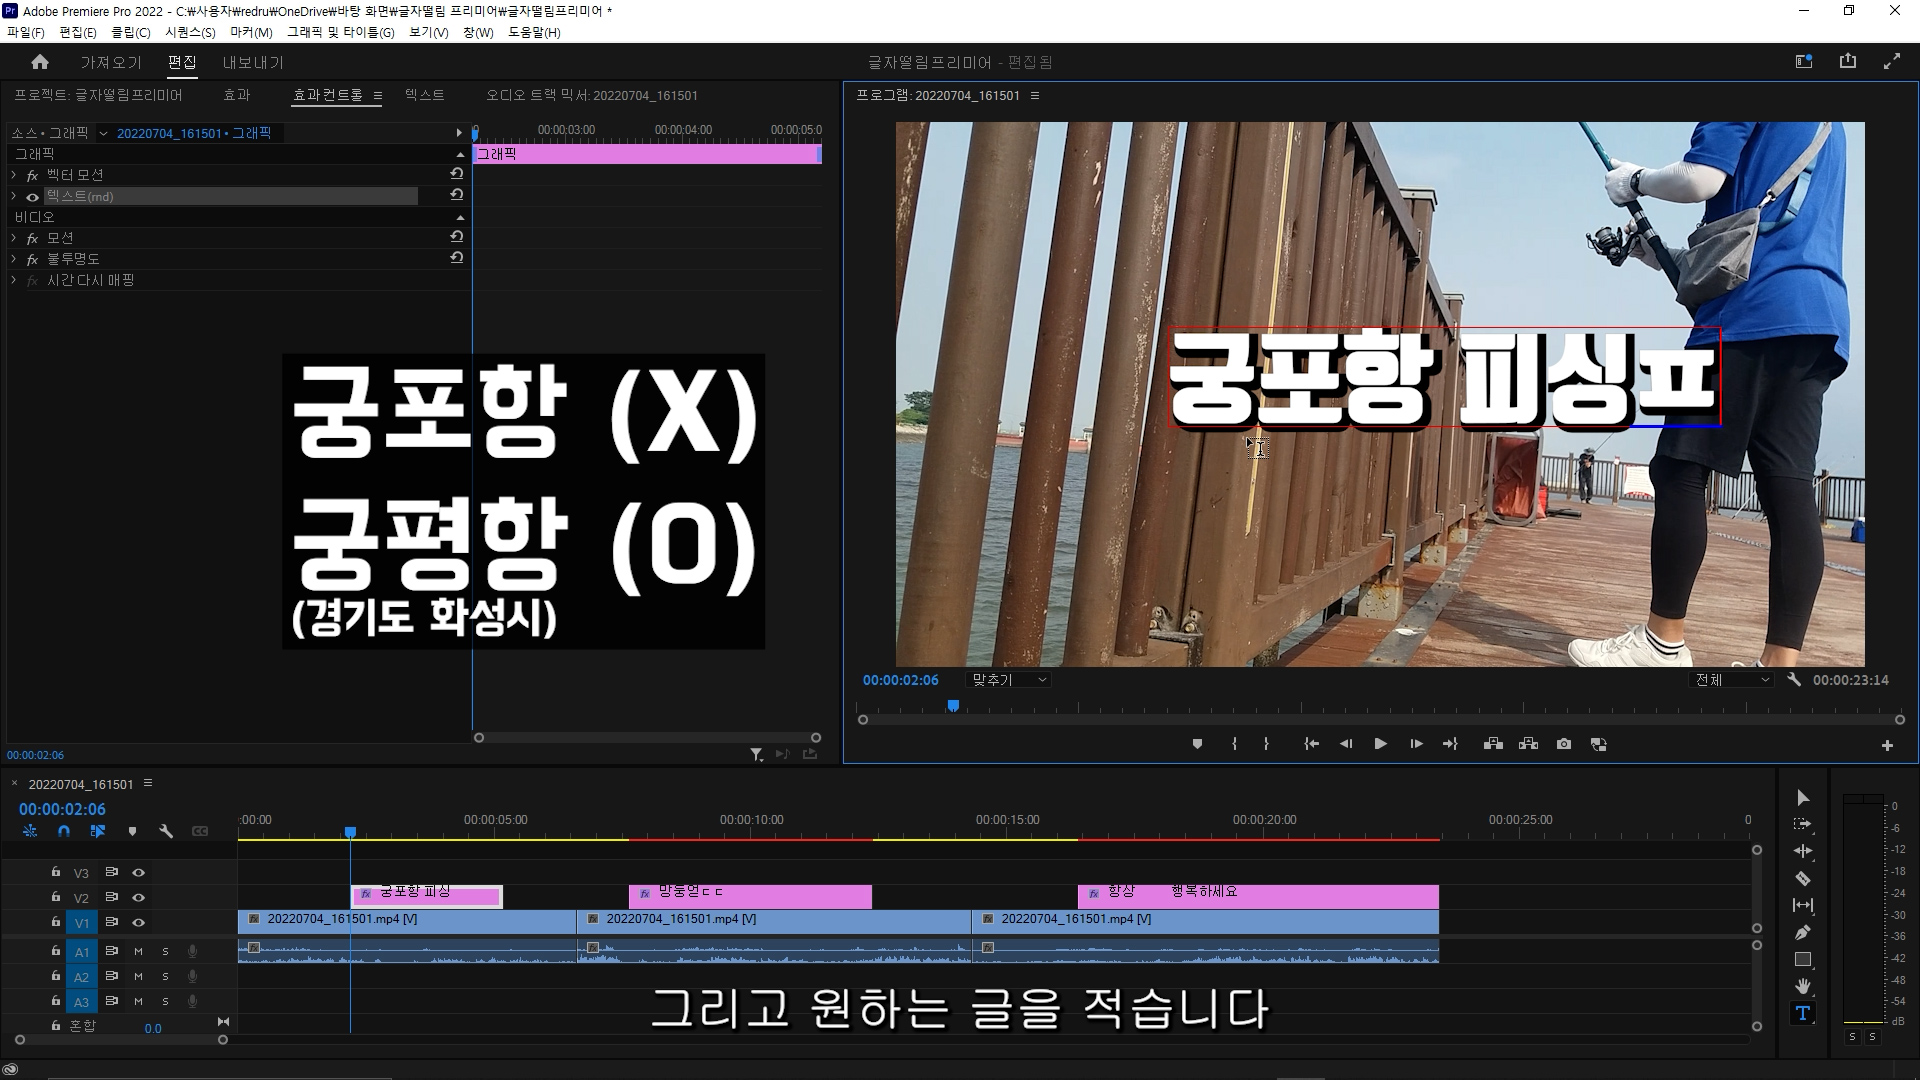
Task: Select the Hand tool
Action: pyautogui.click(x=1802, y=986)
